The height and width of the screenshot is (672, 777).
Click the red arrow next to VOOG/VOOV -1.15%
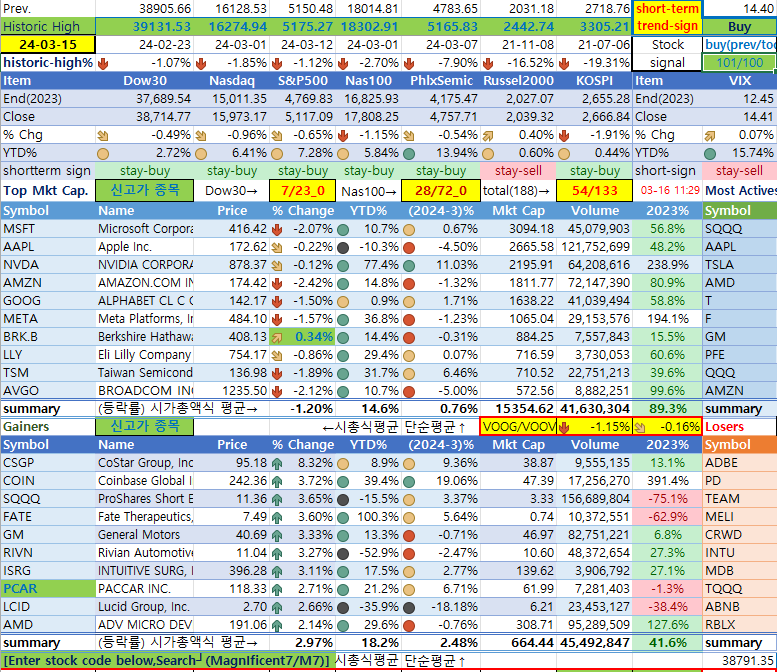click(564, 427)
